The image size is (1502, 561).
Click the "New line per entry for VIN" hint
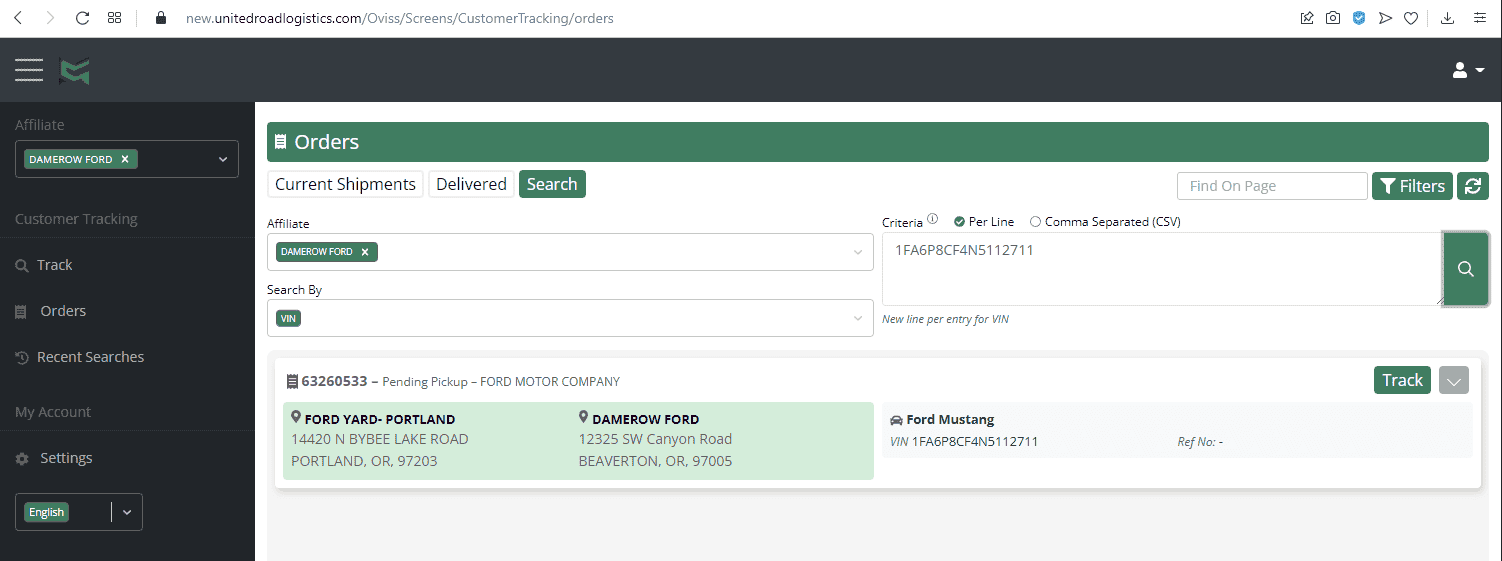point(945,319)
